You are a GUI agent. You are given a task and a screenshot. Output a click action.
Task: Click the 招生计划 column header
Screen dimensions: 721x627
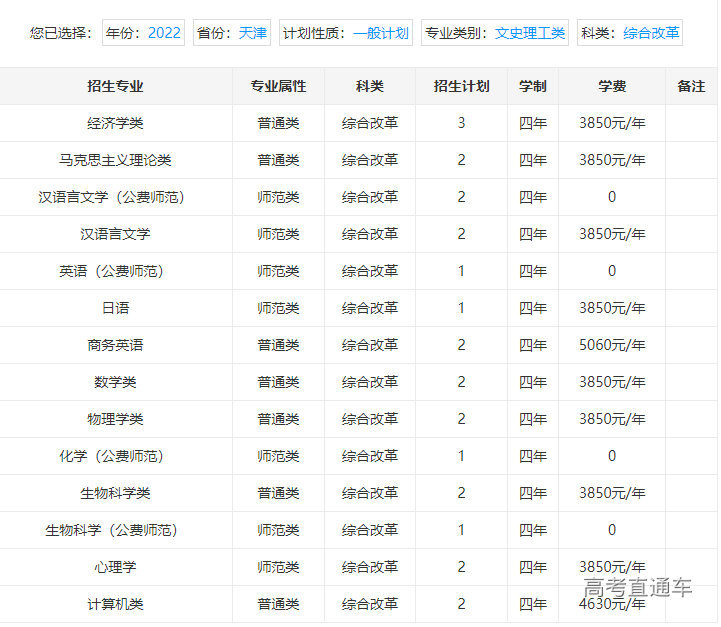461,86
